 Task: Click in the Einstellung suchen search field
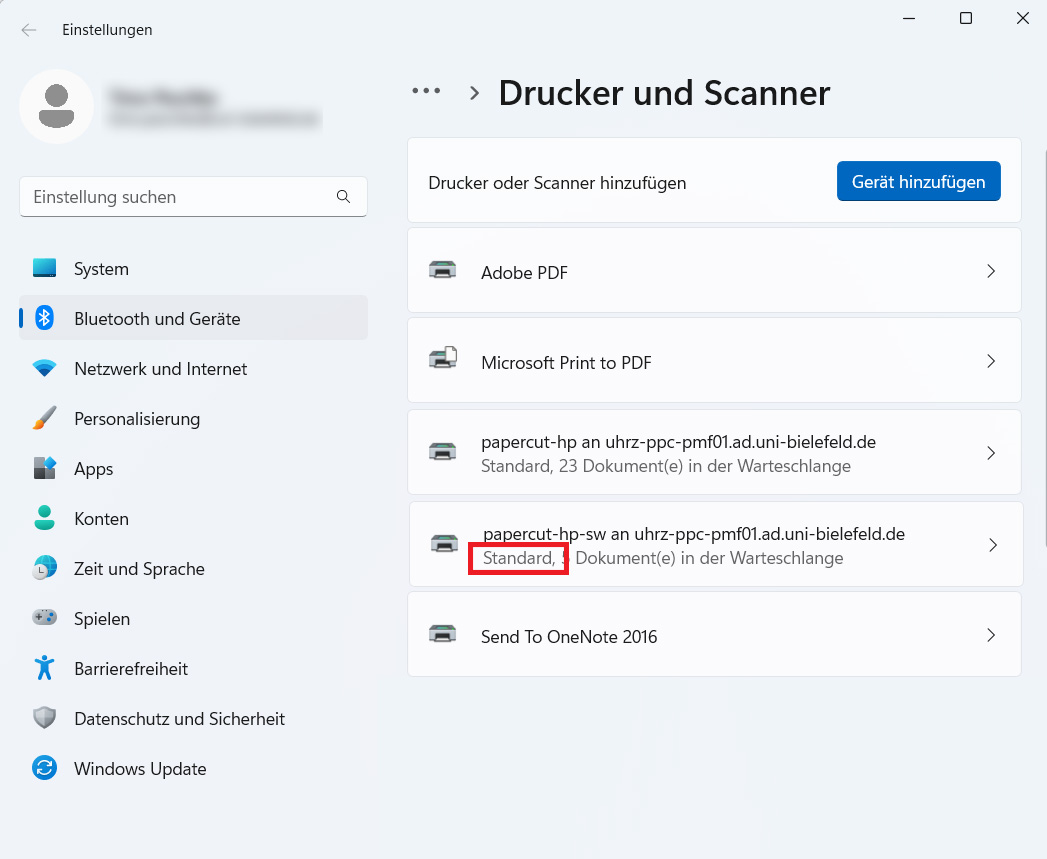point(194,196)
